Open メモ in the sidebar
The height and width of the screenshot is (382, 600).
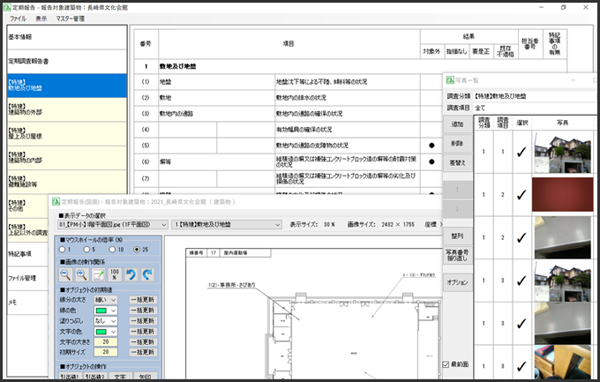point(28,302)
